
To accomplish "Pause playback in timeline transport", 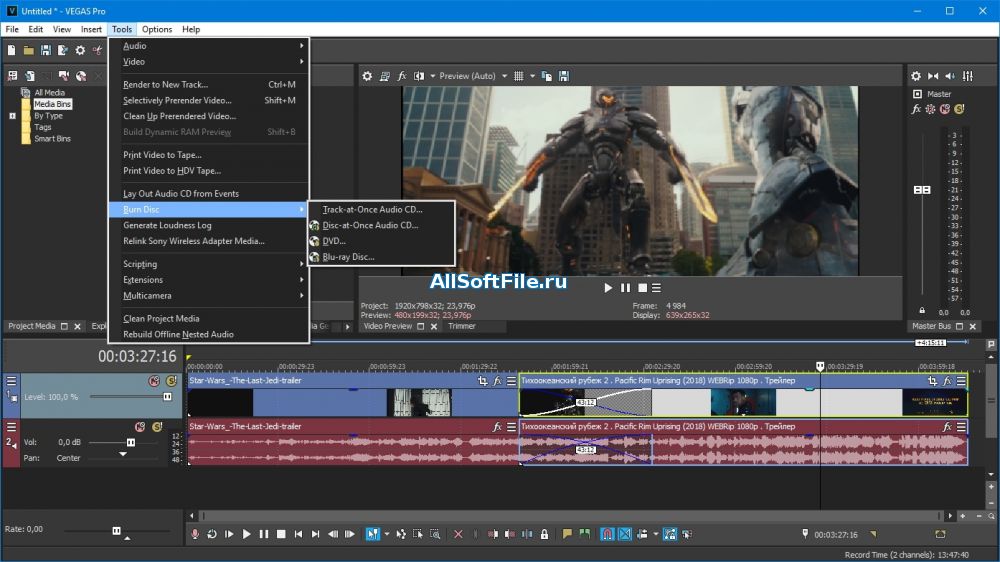I will pyautogui.click(x=263, y=534).
